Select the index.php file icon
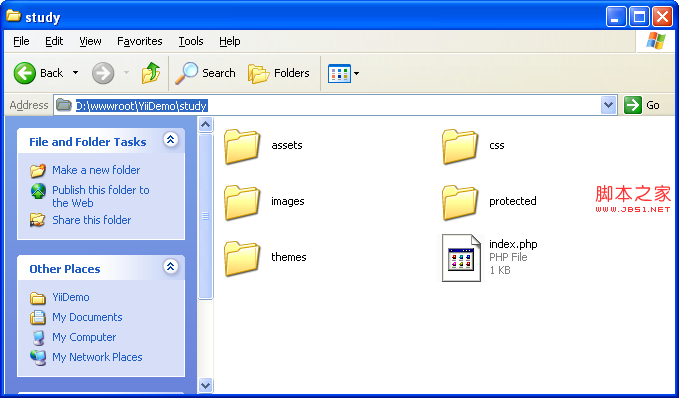This screenshot has height=398, width=679. [x=461, y=258]
